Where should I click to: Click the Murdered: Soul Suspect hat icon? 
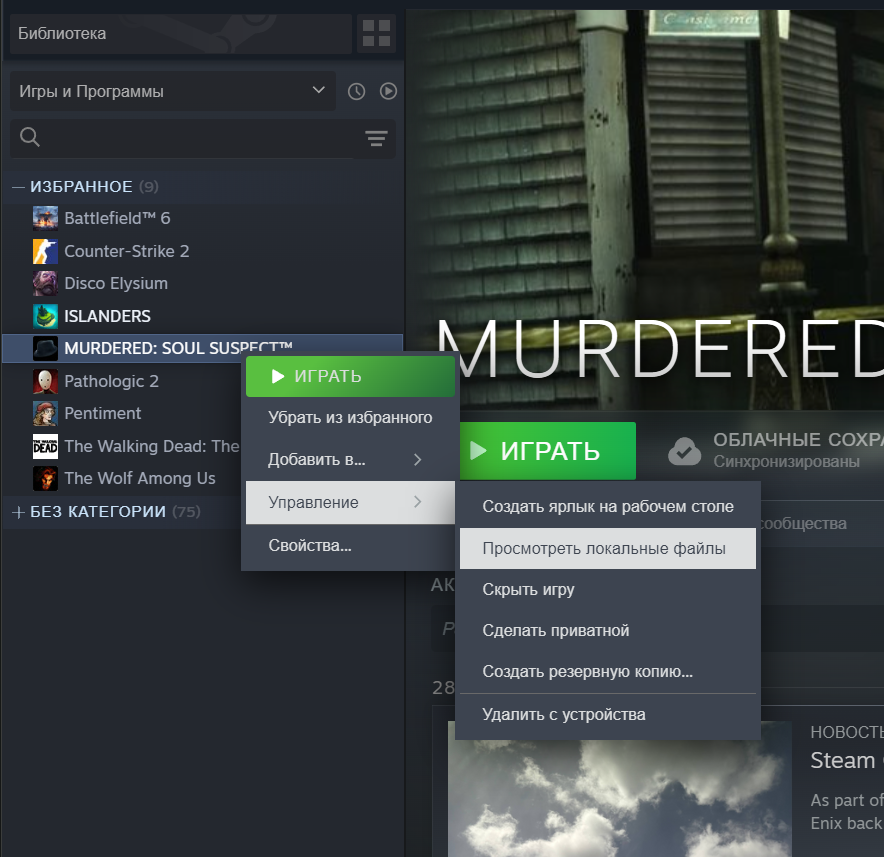coord(45,348)
